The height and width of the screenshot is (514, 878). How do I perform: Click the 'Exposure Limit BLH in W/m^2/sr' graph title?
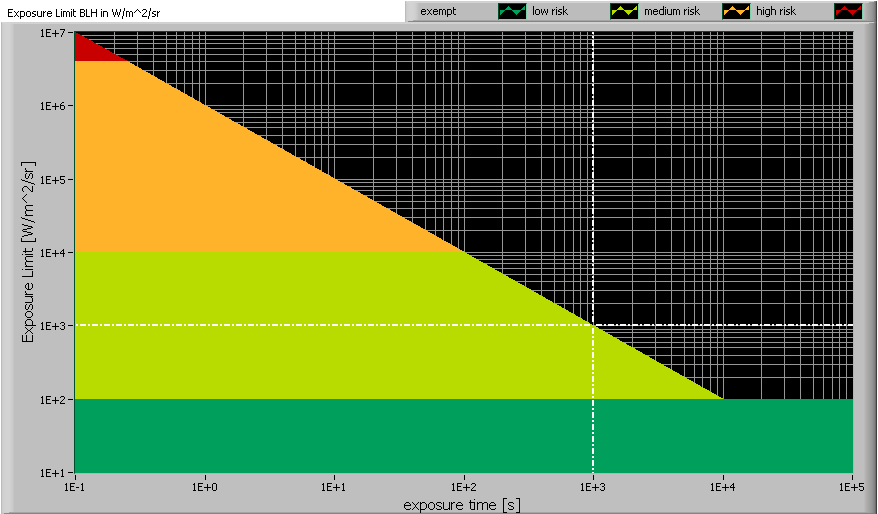click(x=82, y=12)
